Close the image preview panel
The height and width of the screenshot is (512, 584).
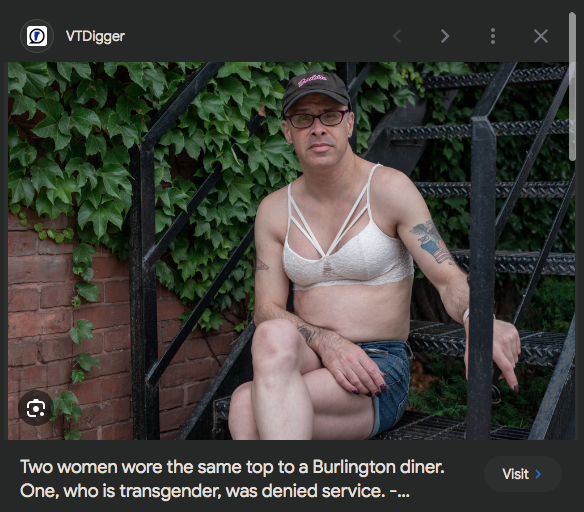pyautogui.click(x=540, y=36)
